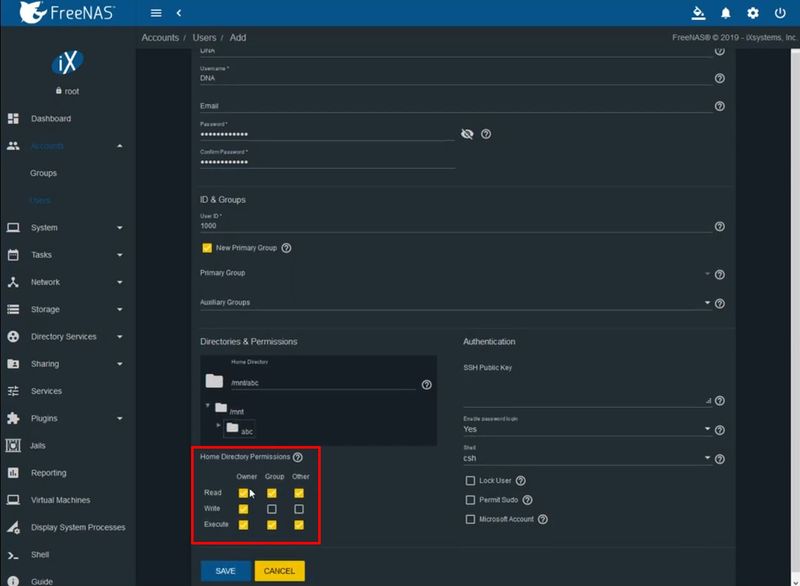
Task: Open the system settings gear icon
Action: pos(752,13)
